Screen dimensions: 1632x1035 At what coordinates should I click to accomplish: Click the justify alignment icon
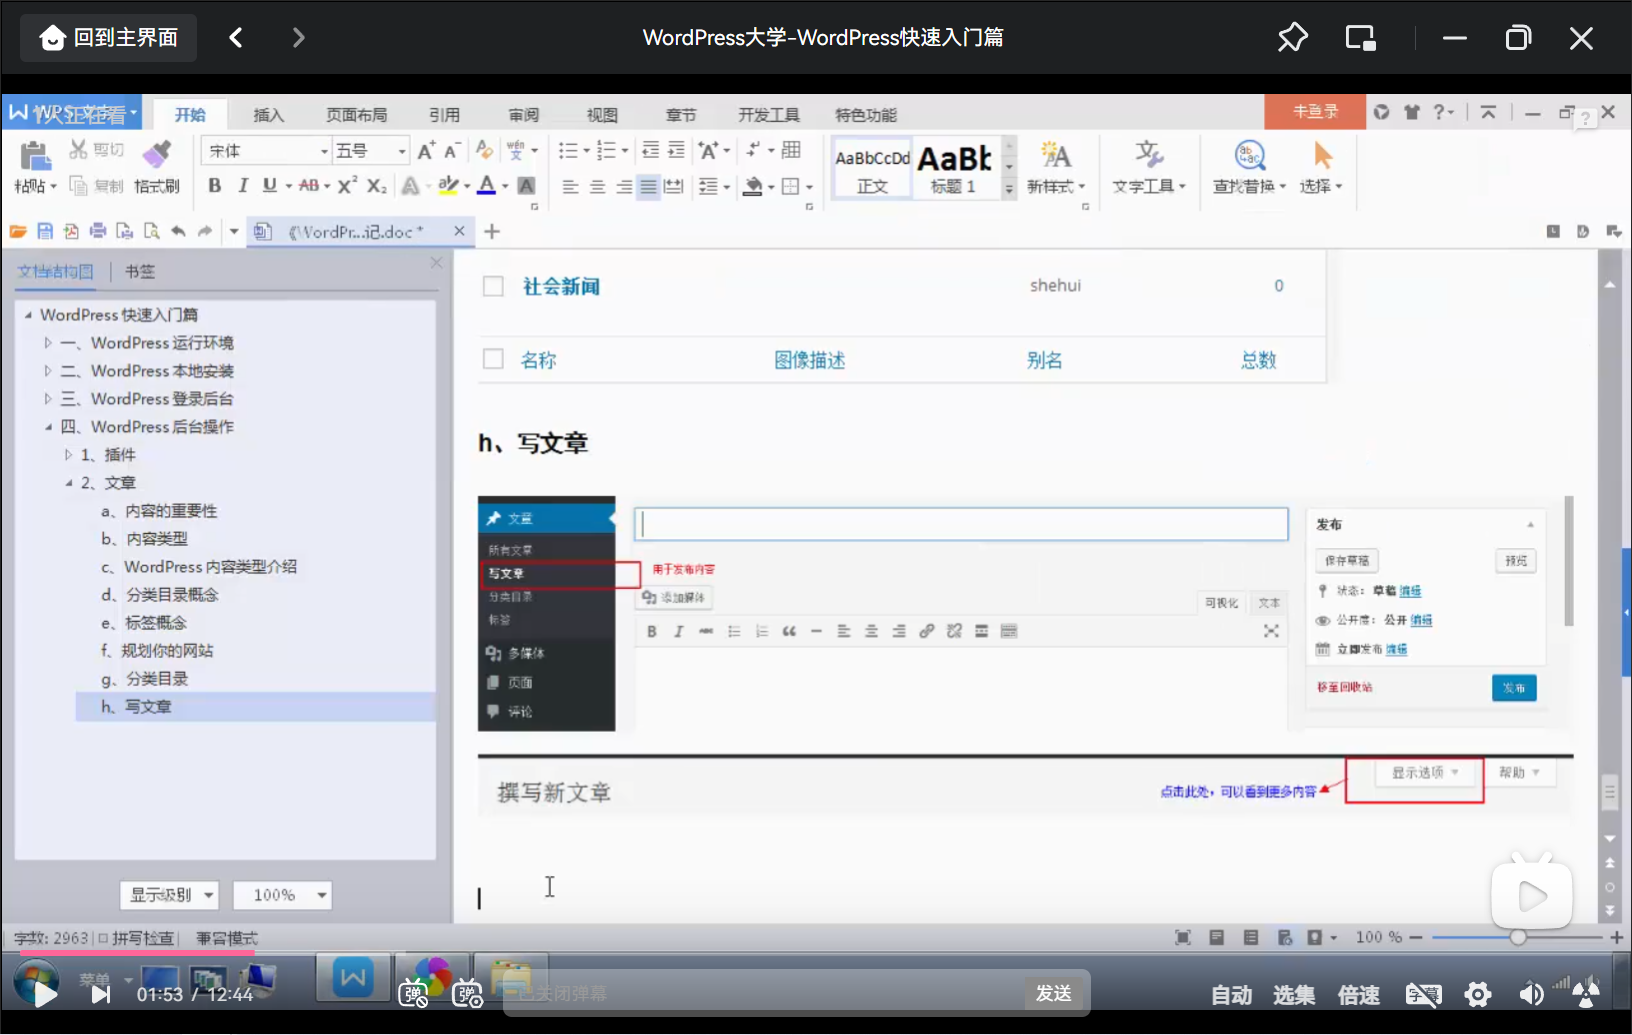(648, 187)
